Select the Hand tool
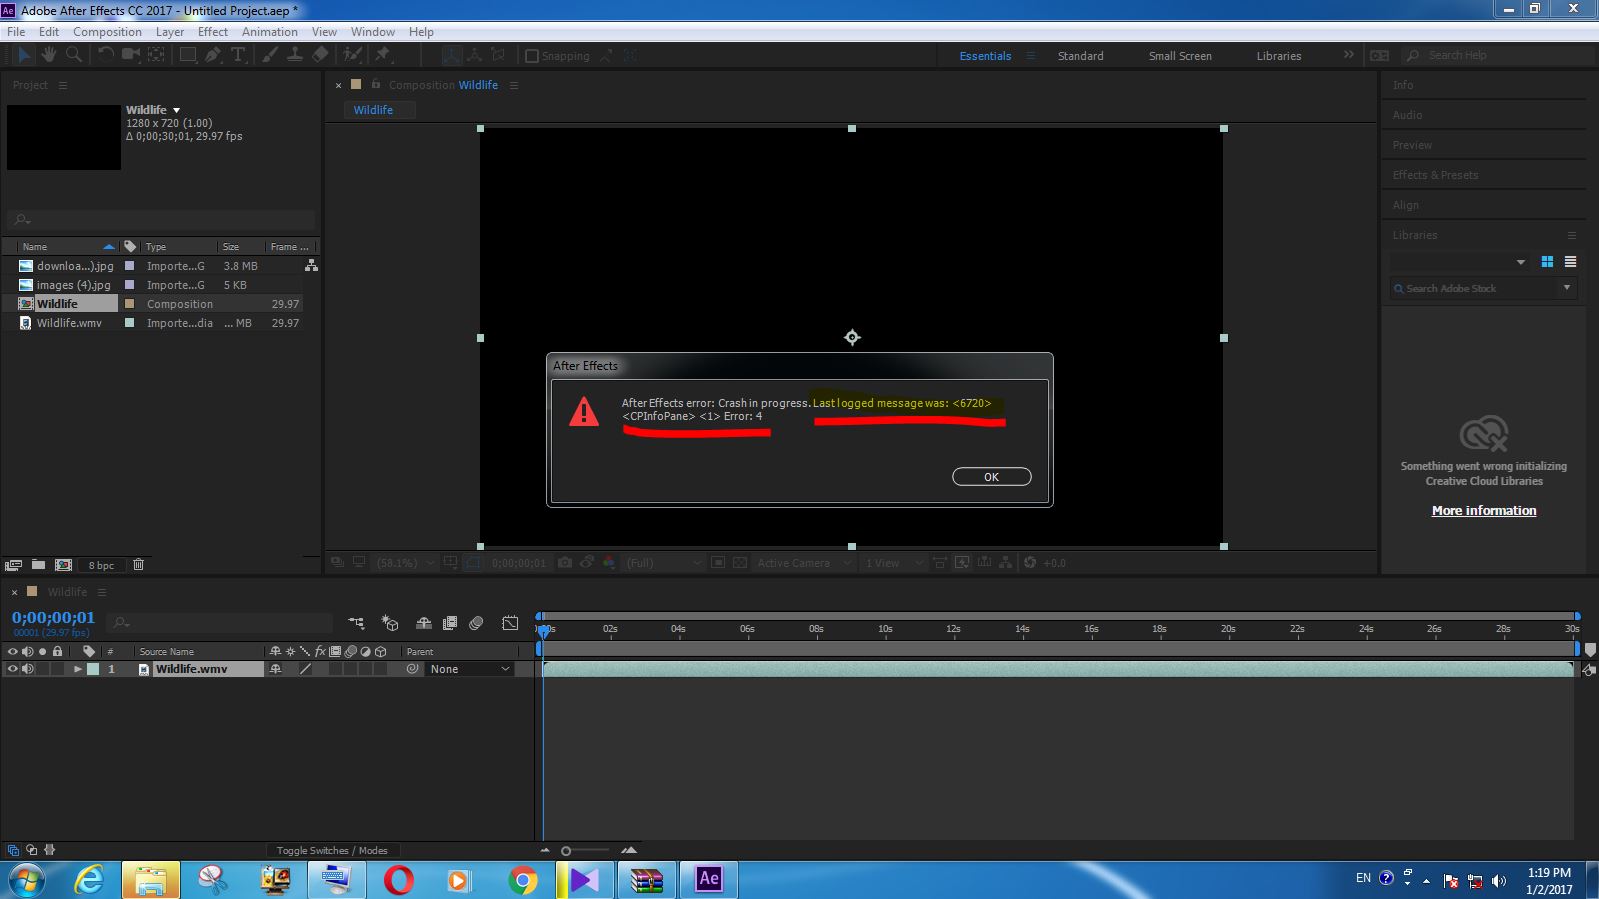The image size is (1599, 899). pos(48,55)
